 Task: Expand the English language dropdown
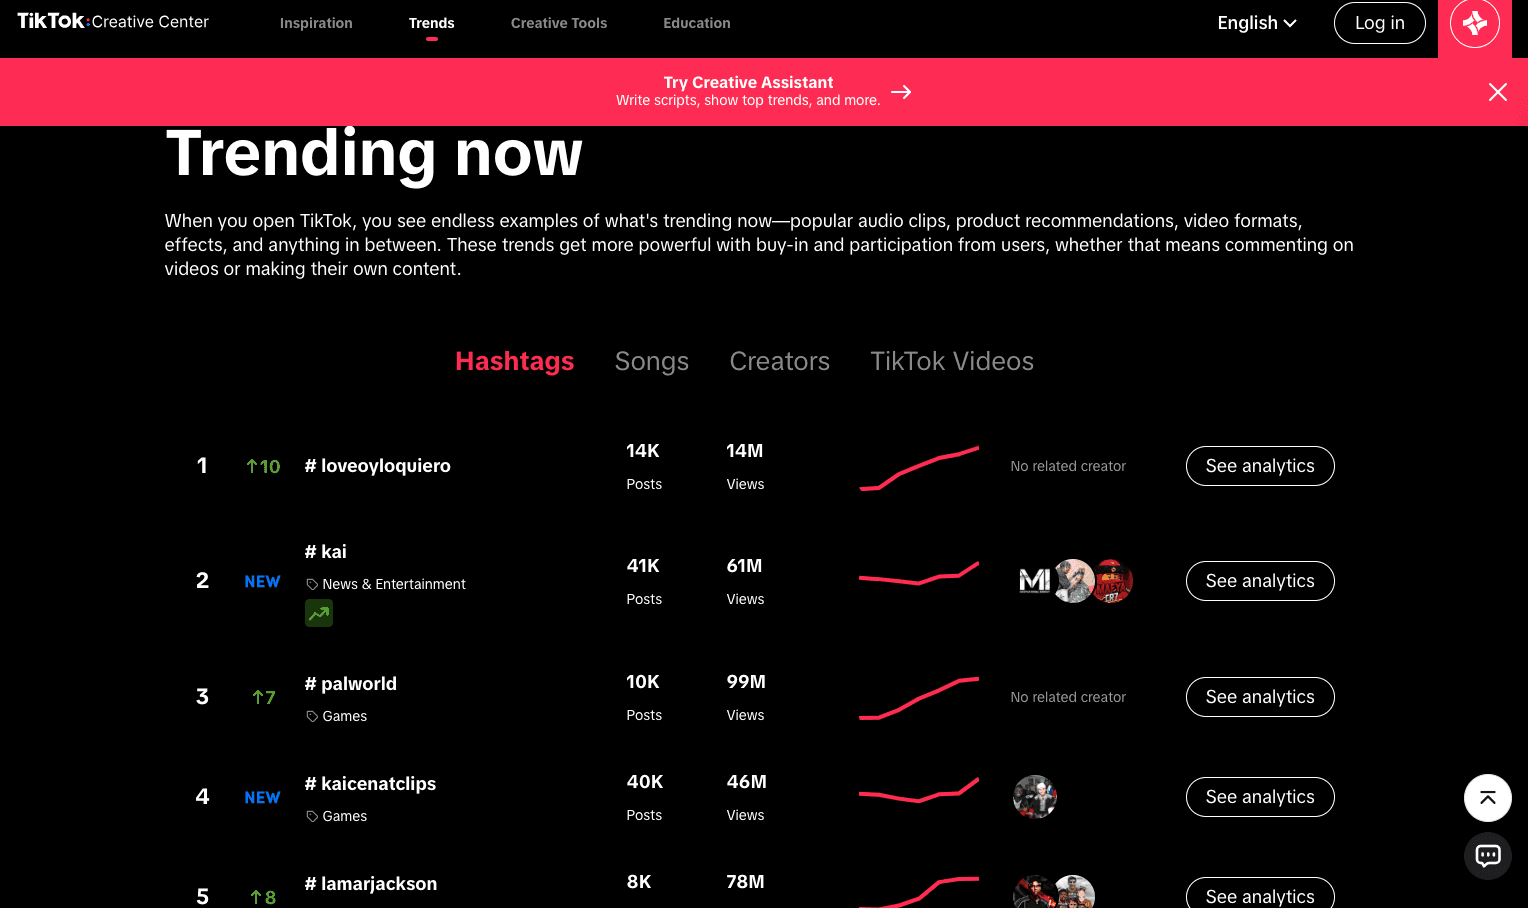(x=1256, y=23)
